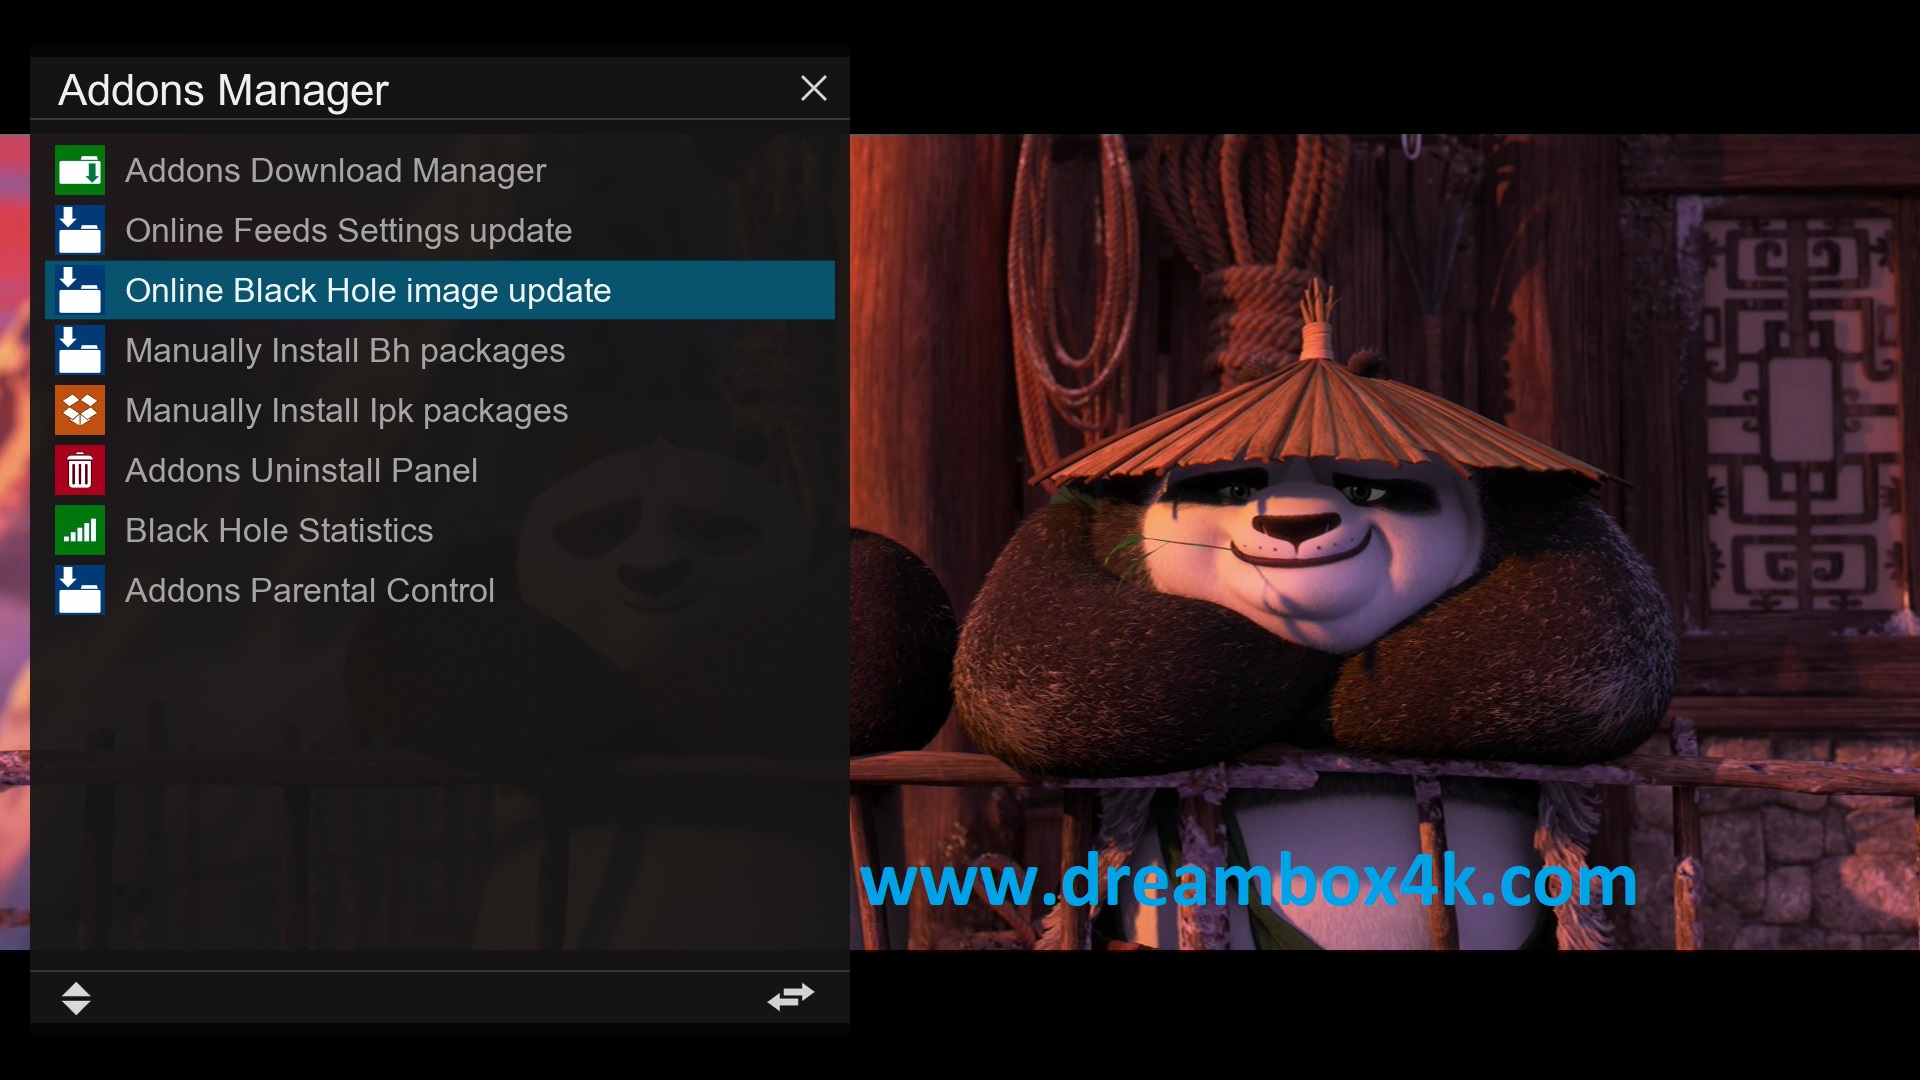The height and width of the screenshot is (1080, 1920).
Task: Open Addons Download Manager entry
Action: click(x=440, y=170)
